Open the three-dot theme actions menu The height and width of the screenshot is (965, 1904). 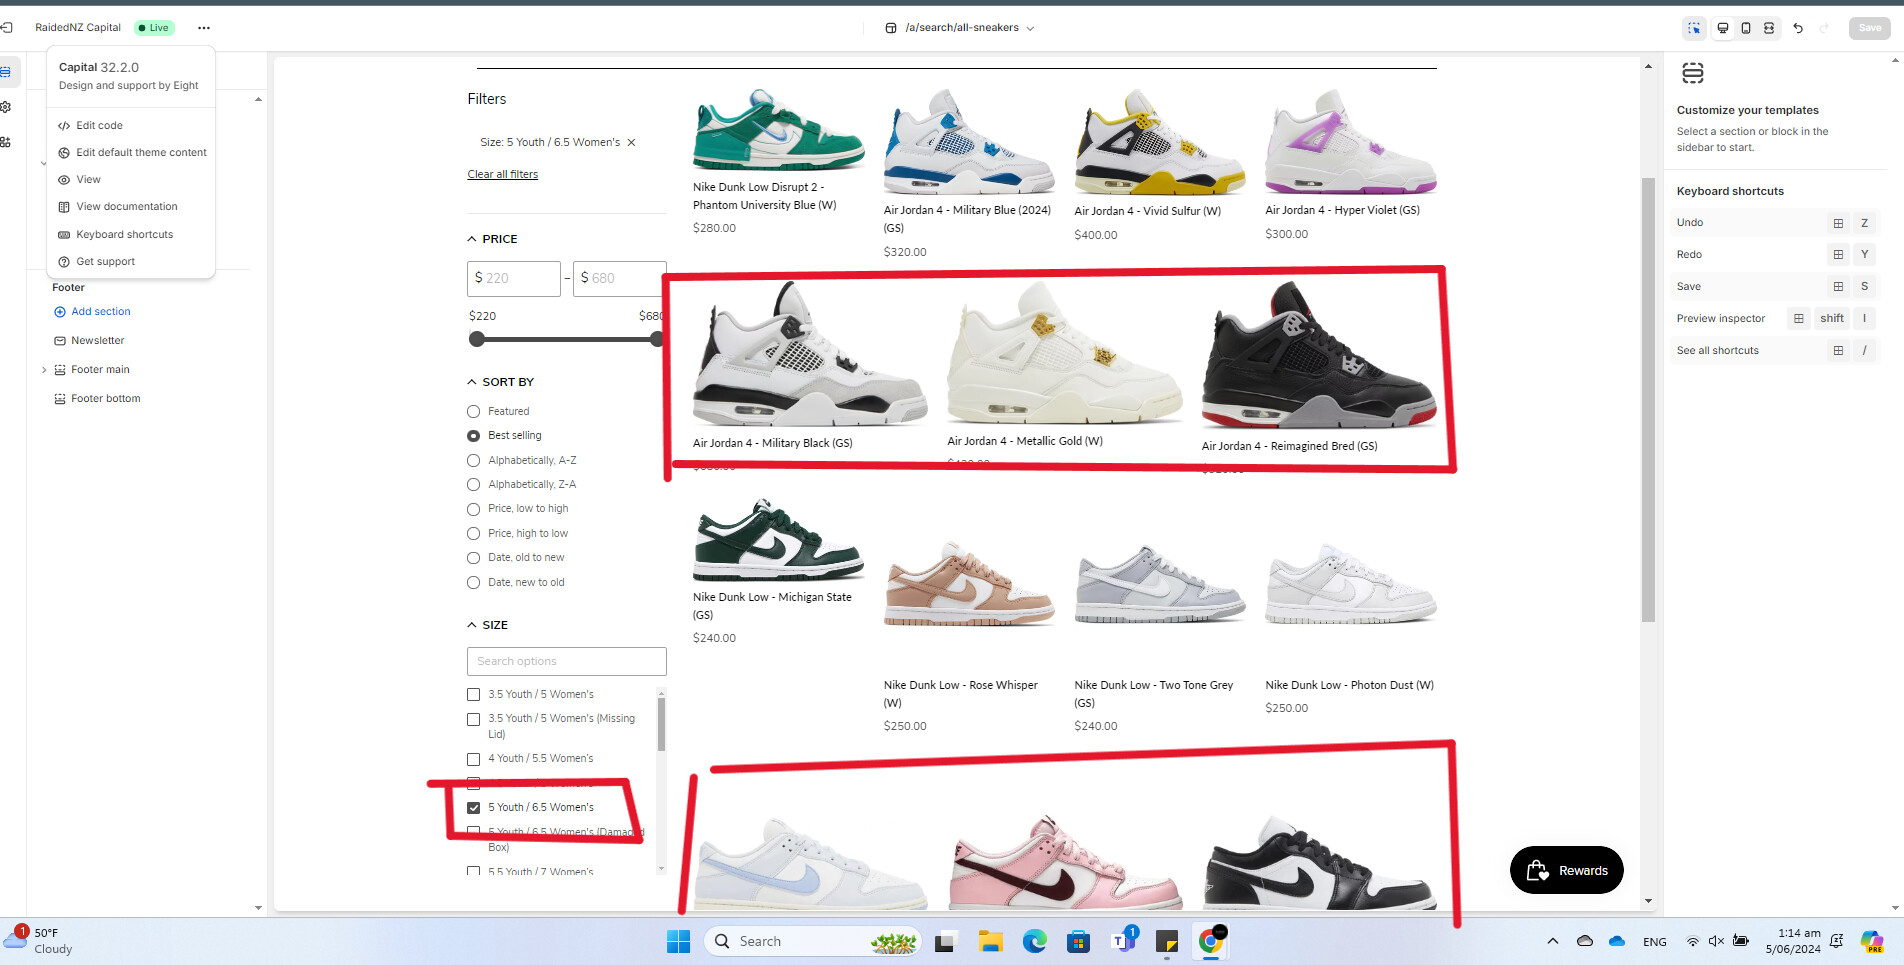pyautogui.click(x=204, y=28)
